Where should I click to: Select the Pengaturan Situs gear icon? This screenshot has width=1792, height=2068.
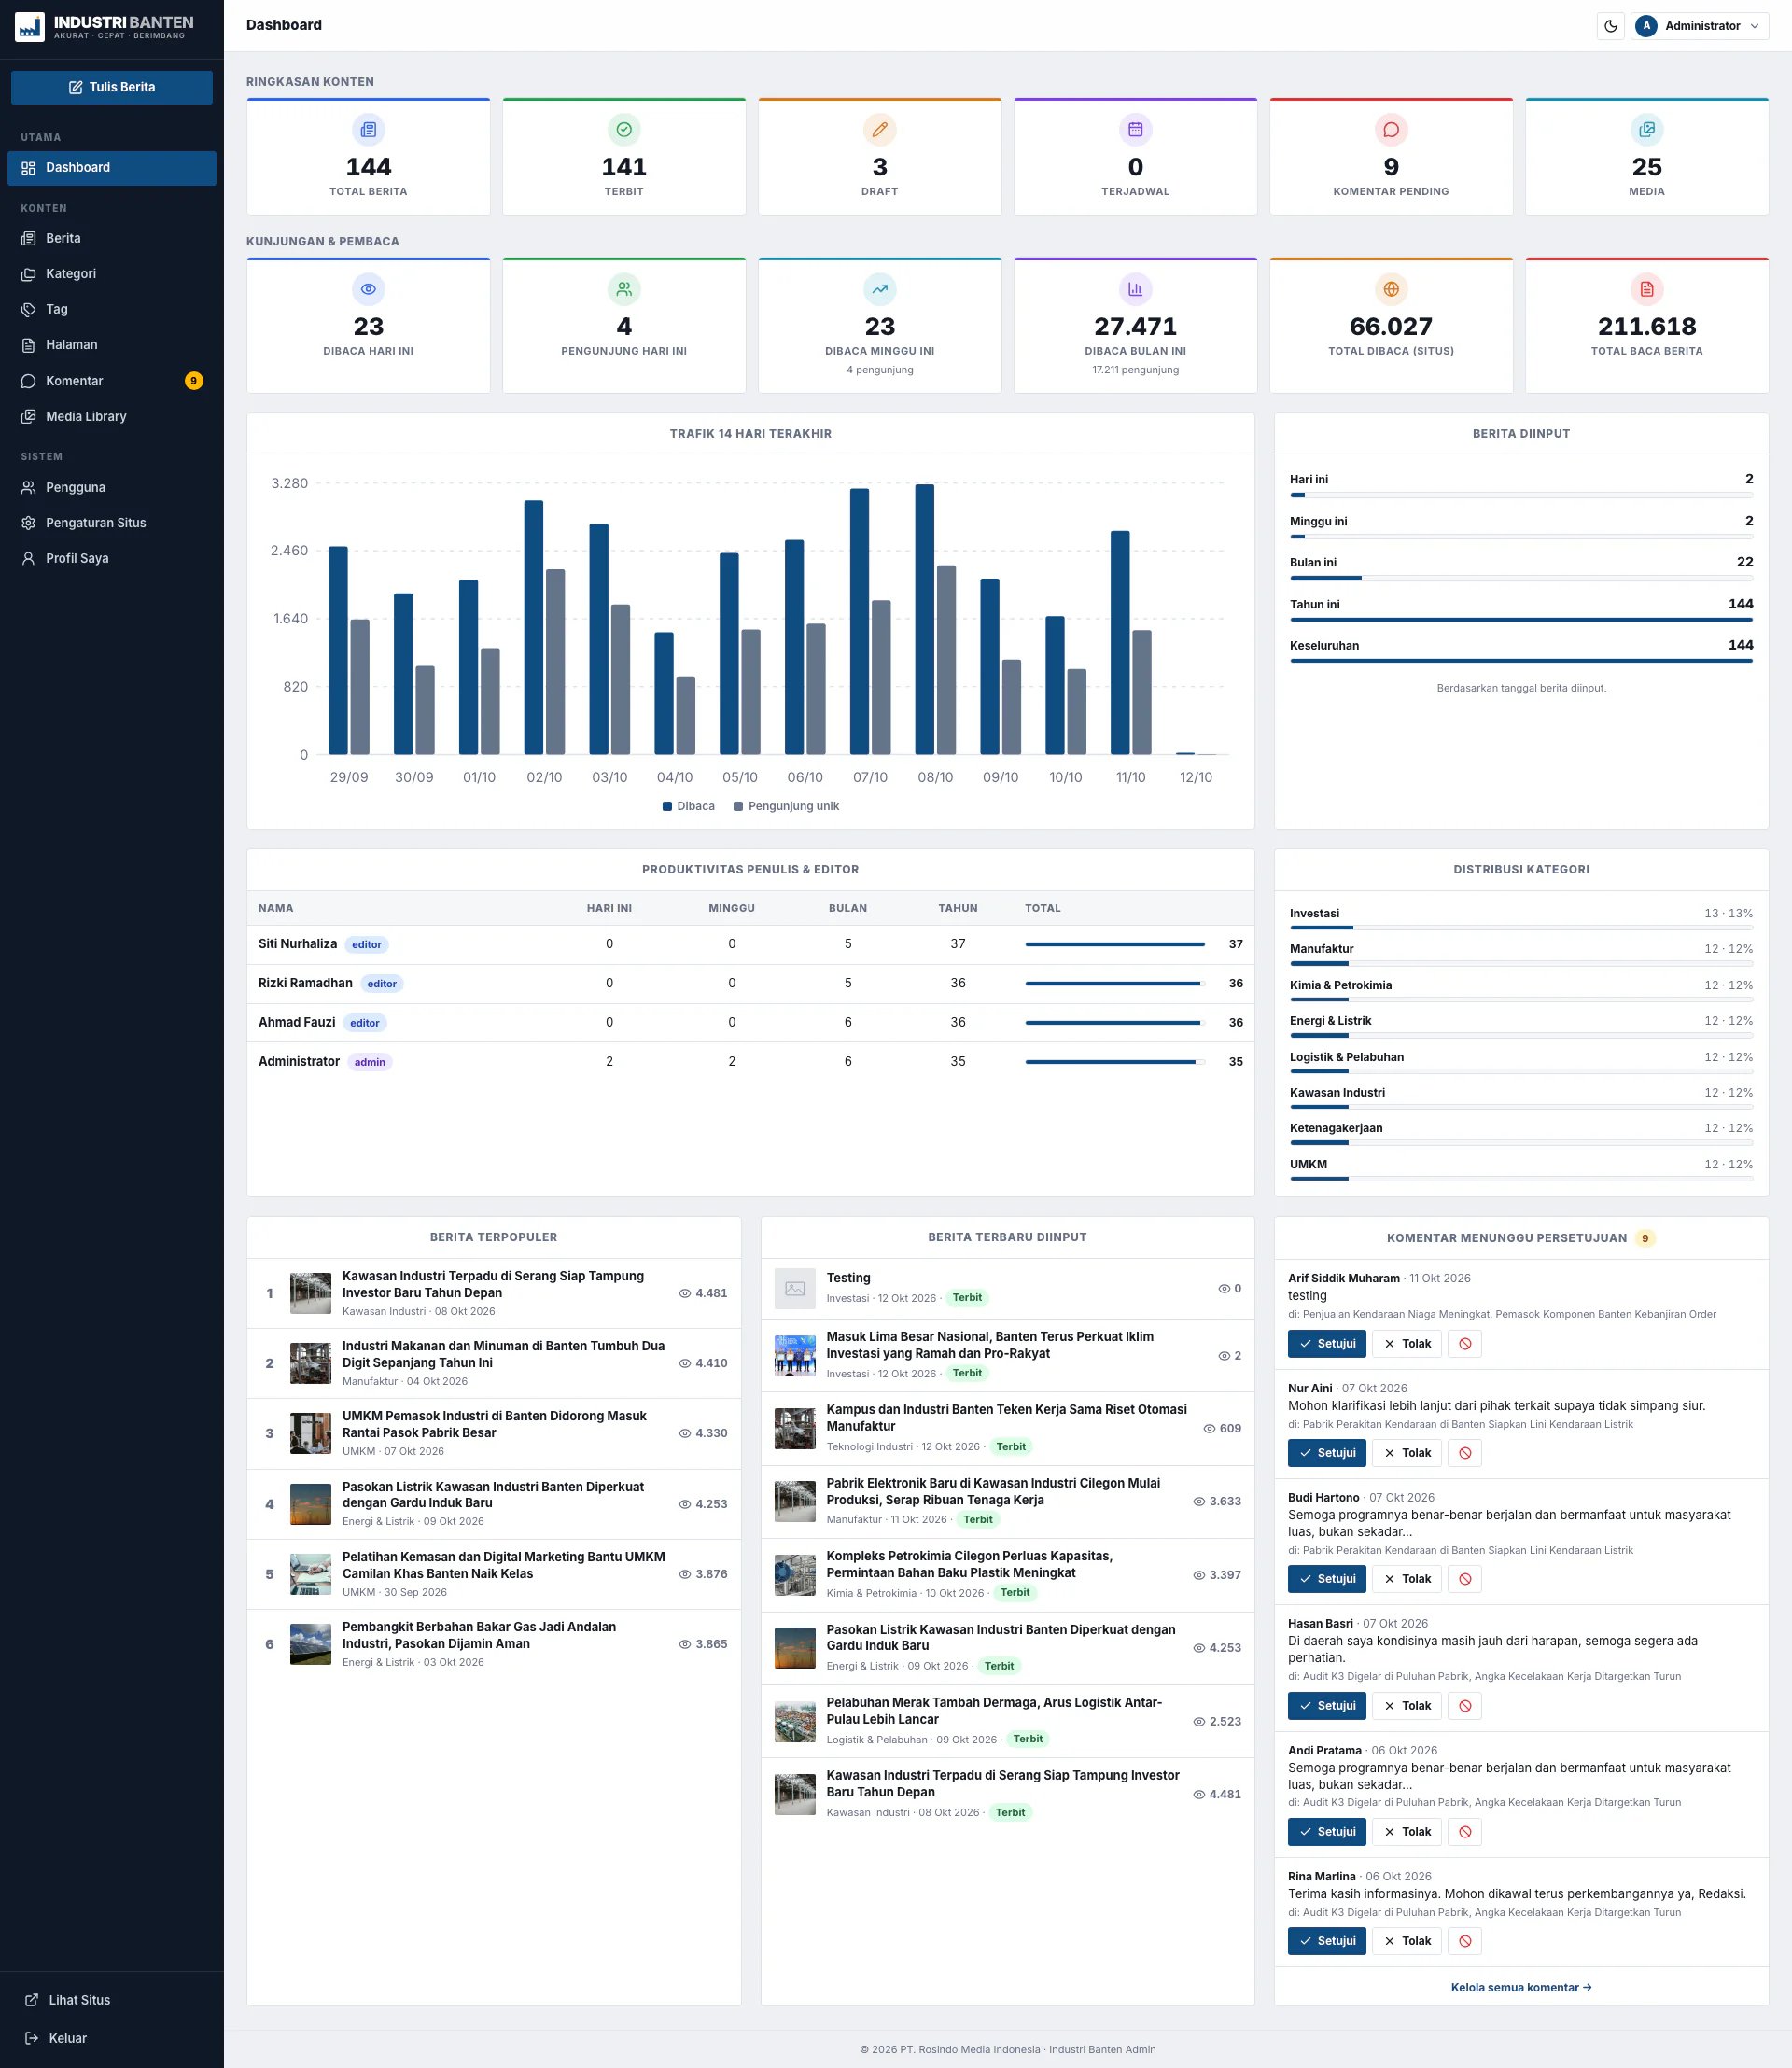point(29,523)
